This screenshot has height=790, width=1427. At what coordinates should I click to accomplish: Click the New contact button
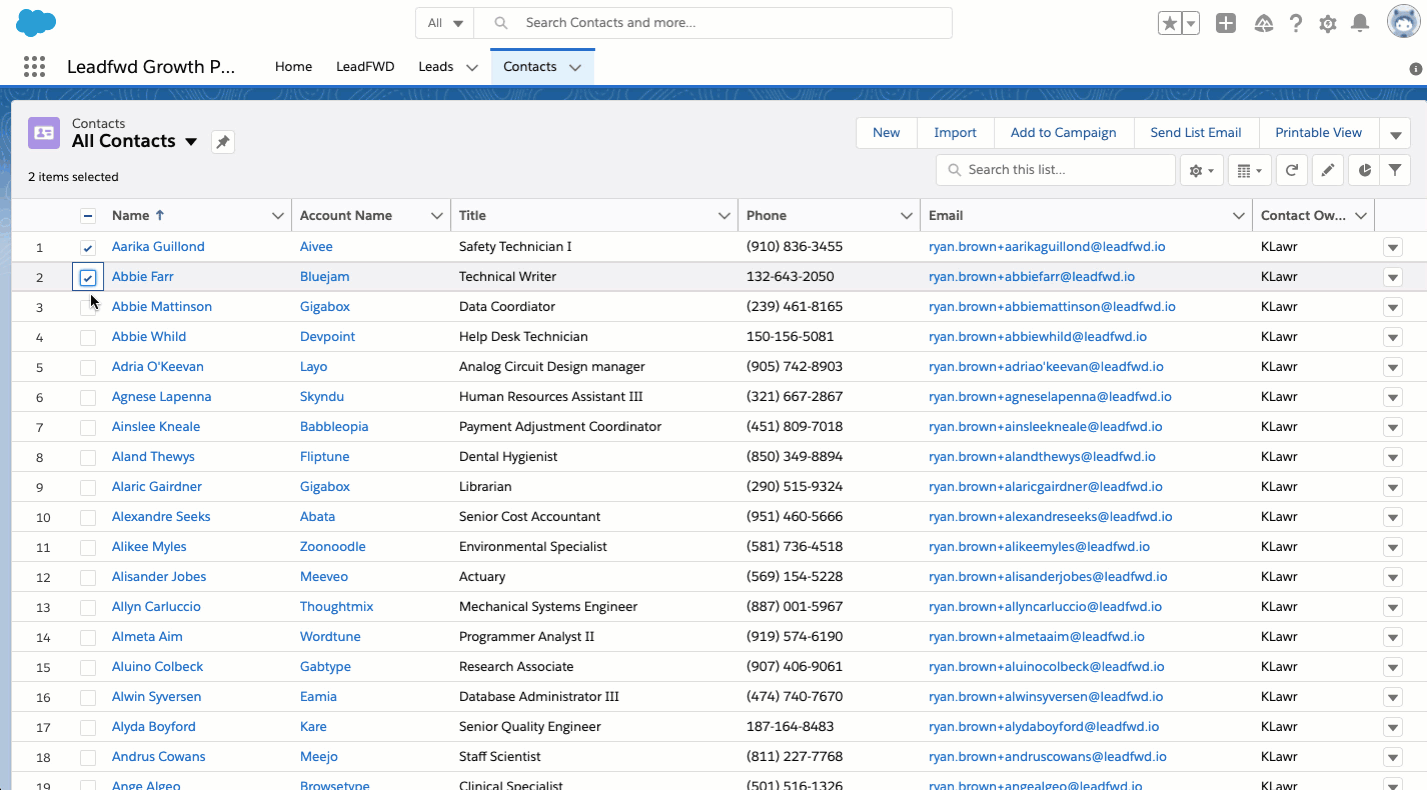point(886,133)
